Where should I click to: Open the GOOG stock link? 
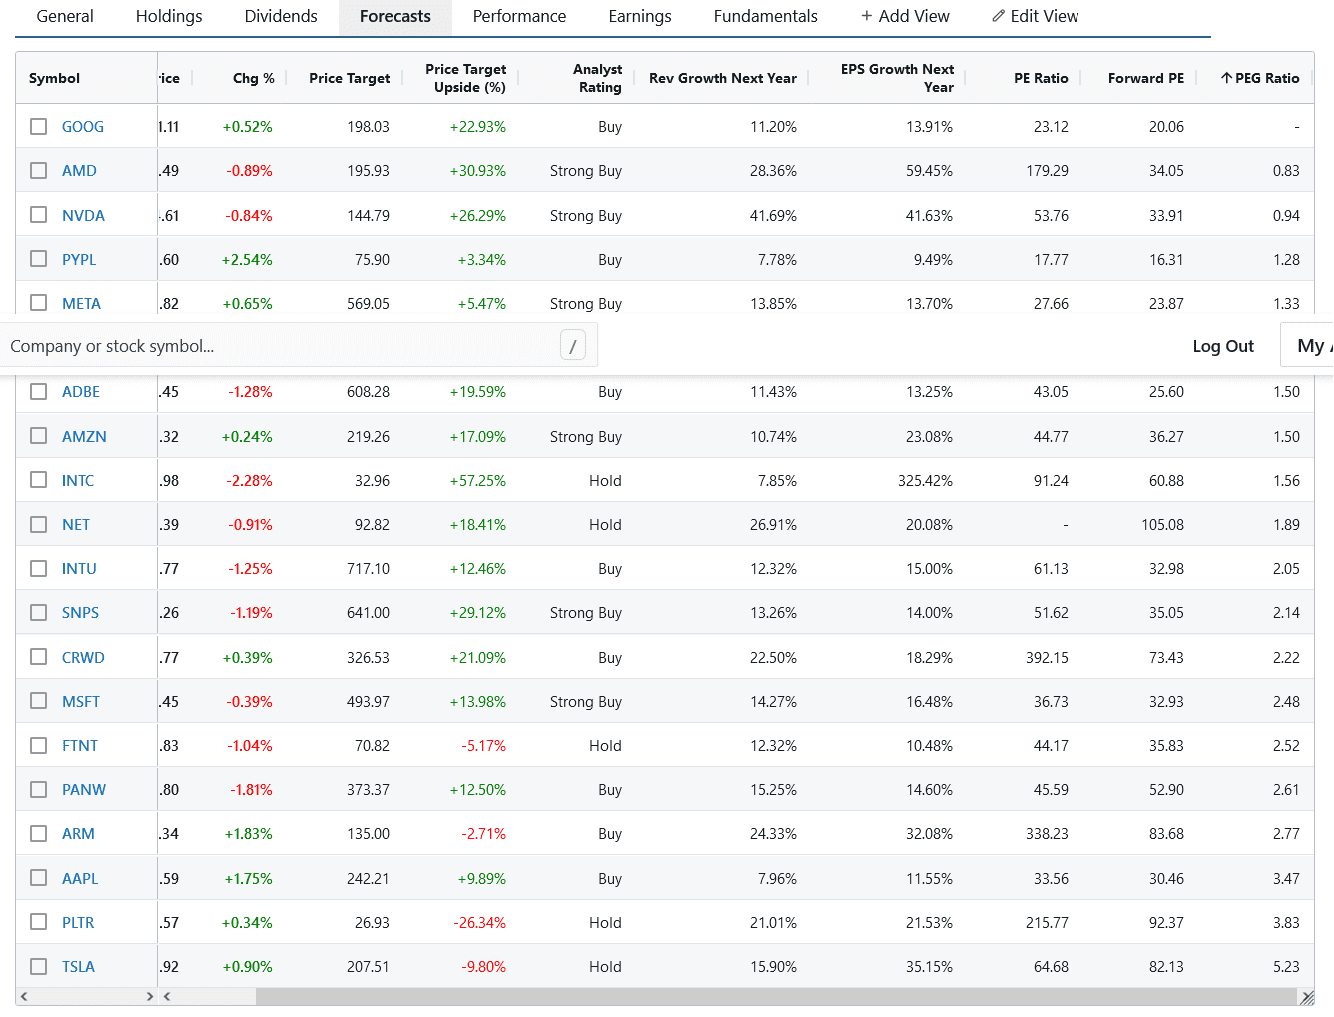83,127
